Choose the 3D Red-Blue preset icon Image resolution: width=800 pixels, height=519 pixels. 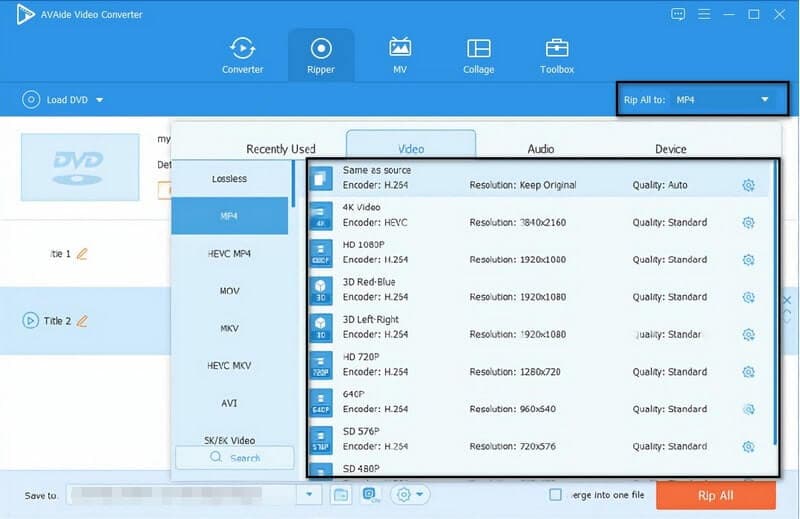tap(321, 290)
